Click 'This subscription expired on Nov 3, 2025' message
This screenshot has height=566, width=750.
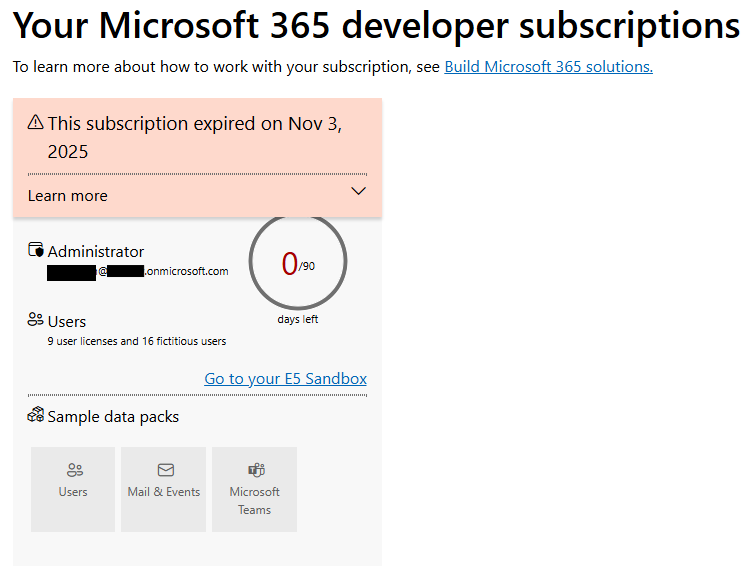[195, 137]
